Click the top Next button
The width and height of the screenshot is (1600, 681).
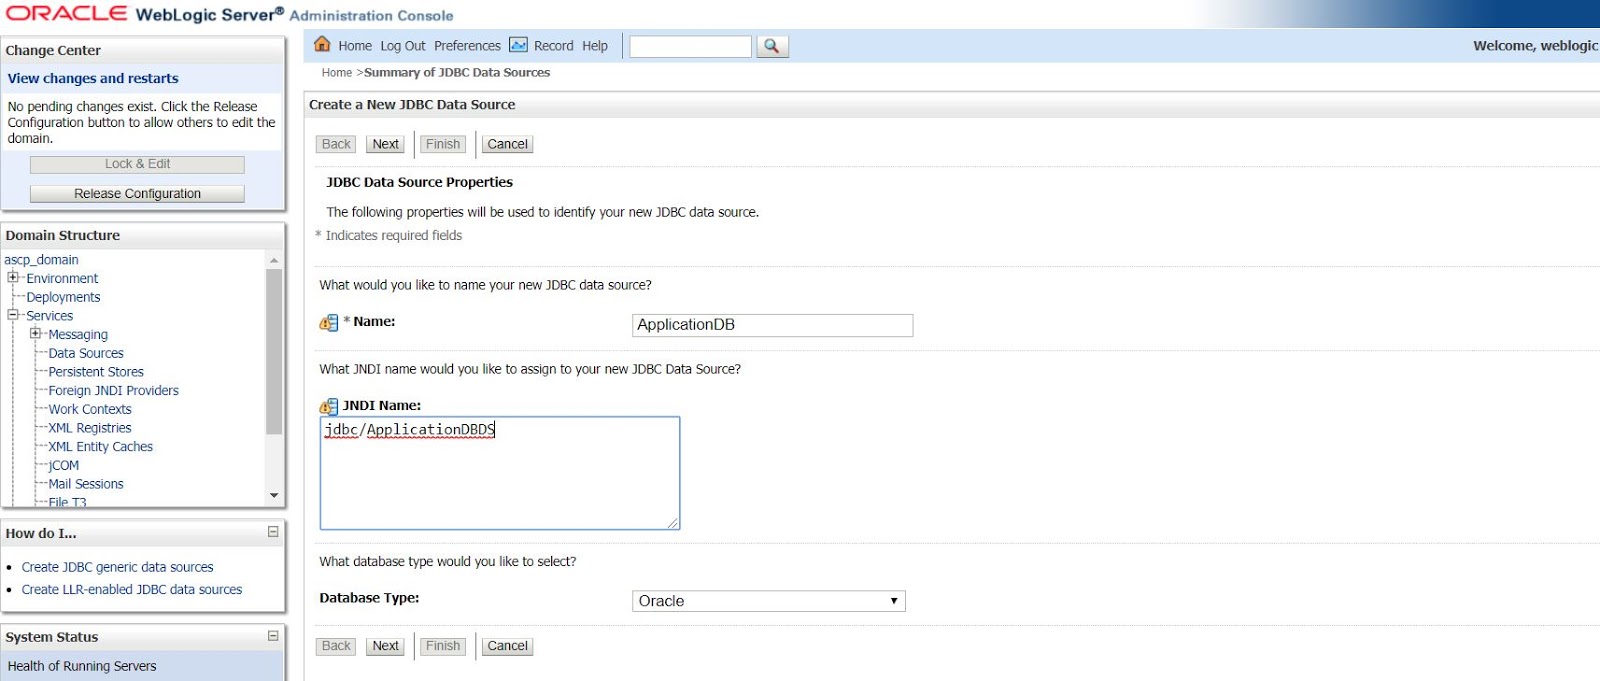pyautogui.click(x=385, y=144)
